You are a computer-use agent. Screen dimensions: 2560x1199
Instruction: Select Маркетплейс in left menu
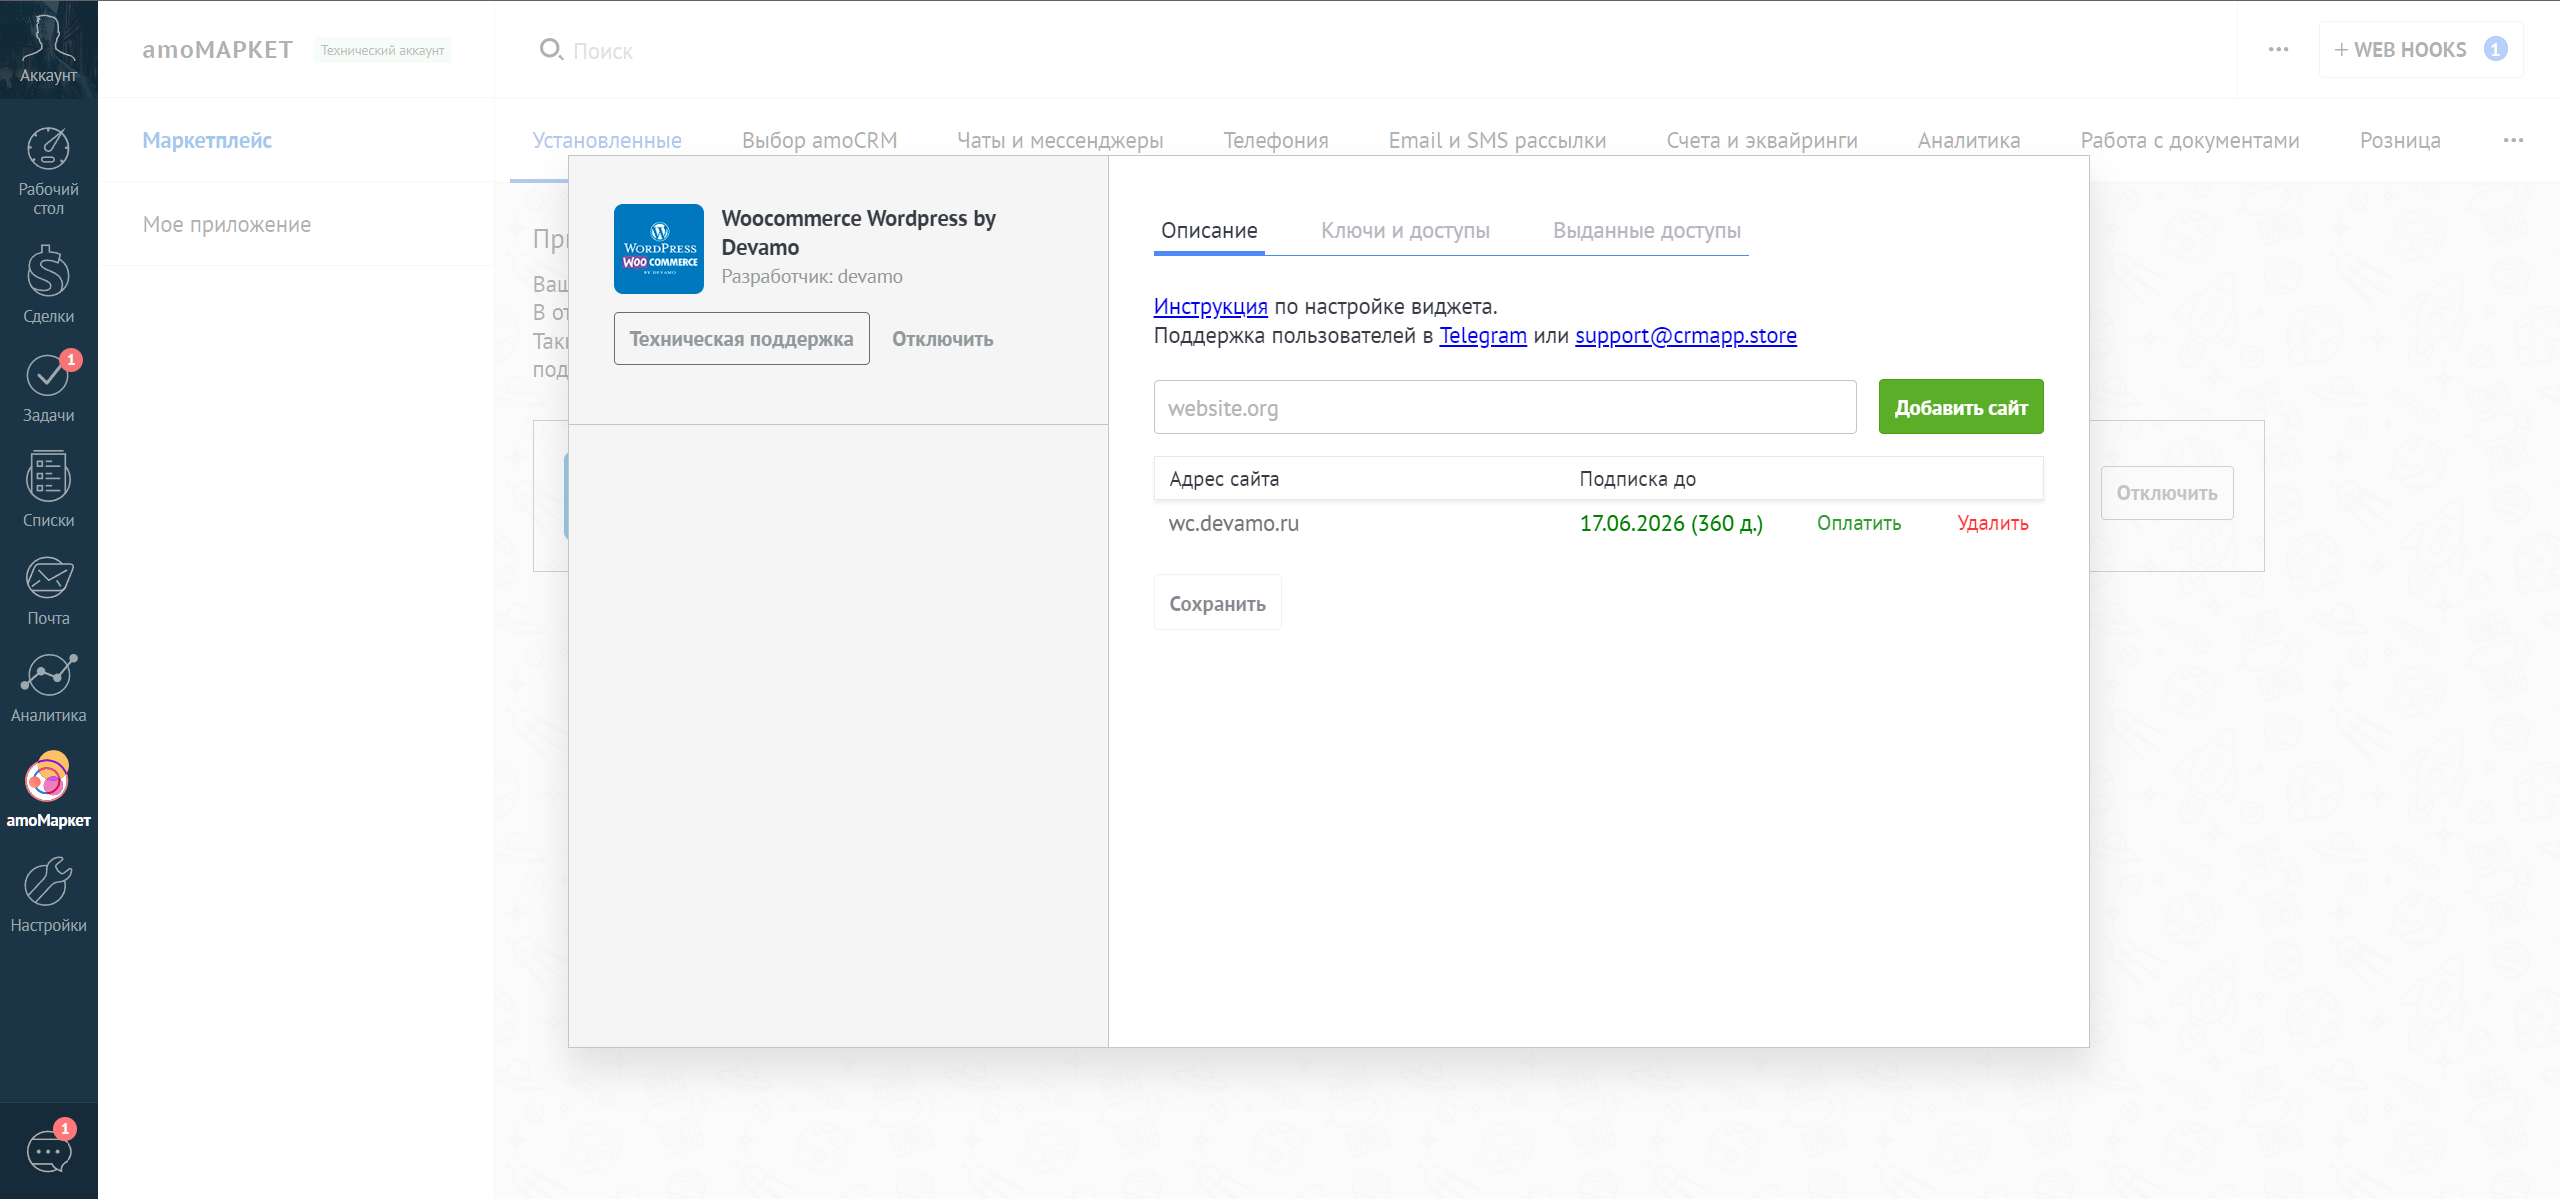[207, 140]
